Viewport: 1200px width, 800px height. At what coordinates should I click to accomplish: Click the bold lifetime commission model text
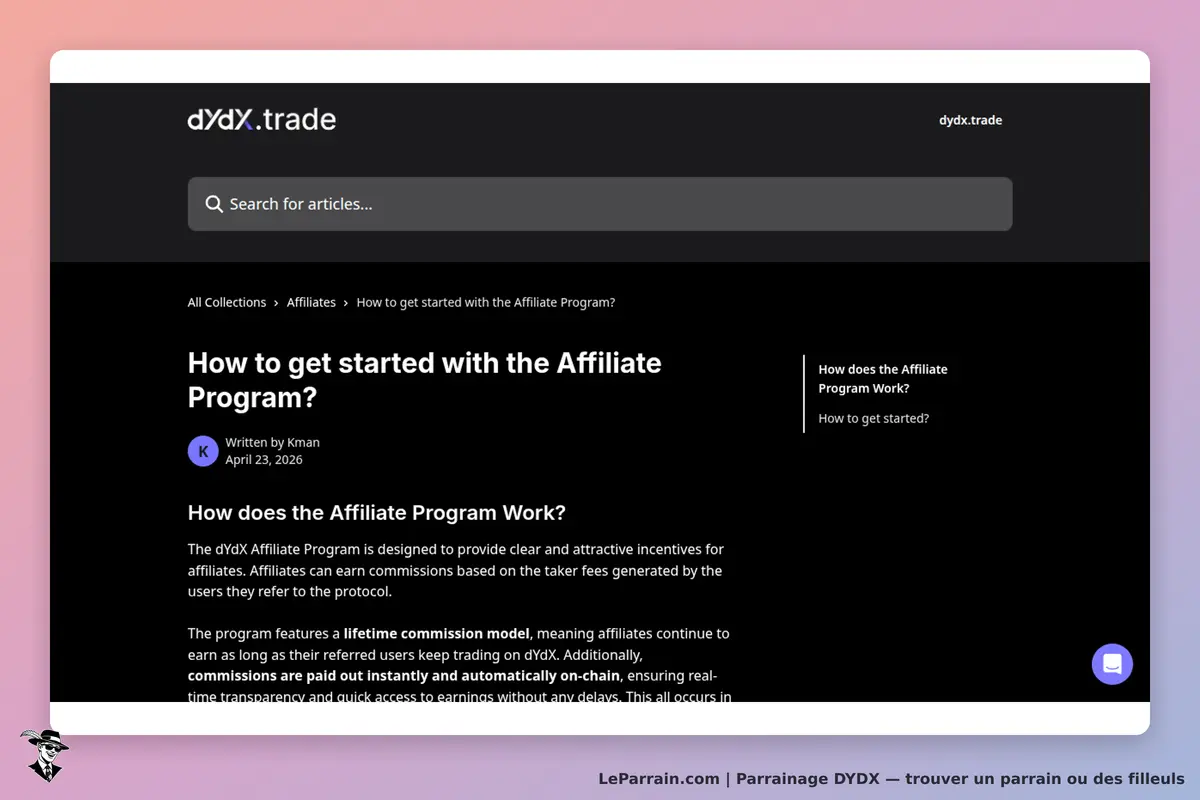(438, 633)
